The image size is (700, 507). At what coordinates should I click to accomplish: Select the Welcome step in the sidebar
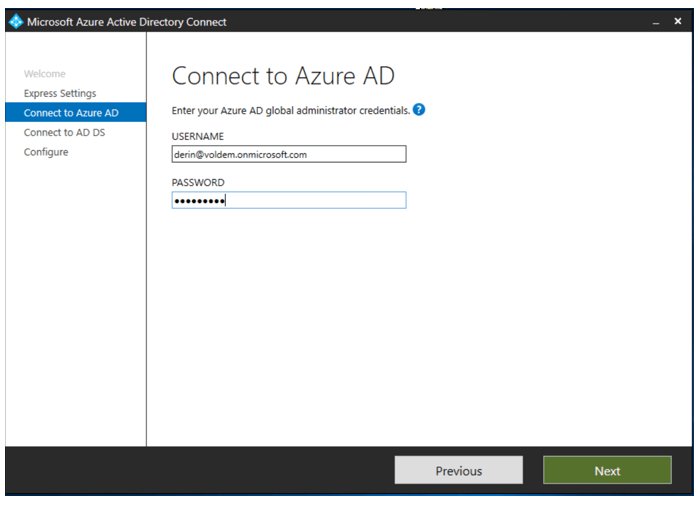pyautogui.click(x=45, y=74)
